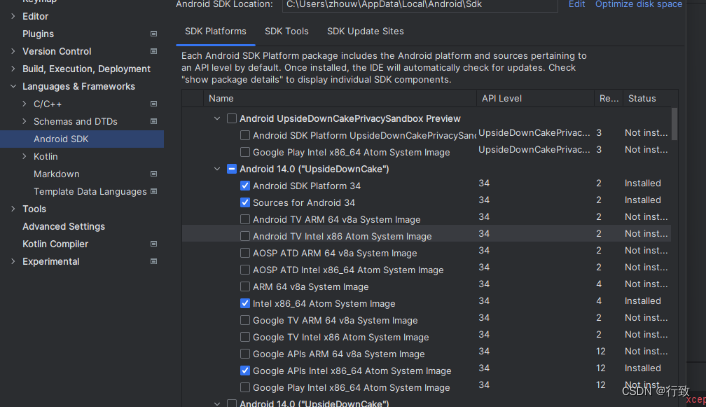This screenshot has height=407, width=706.
Task: Expand the Editor settings section
Action: point(13,16)
